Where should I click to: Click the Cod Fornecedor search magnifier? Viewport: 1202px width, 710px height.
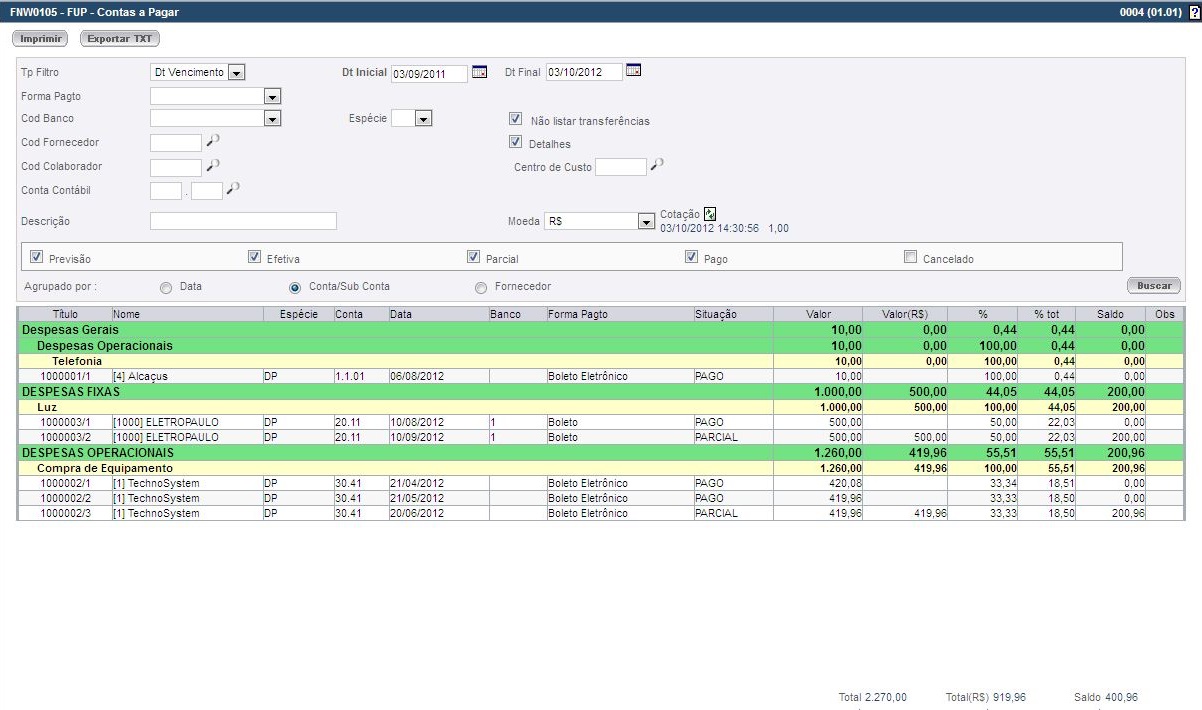pyautogui.click(x=213, y=142)
